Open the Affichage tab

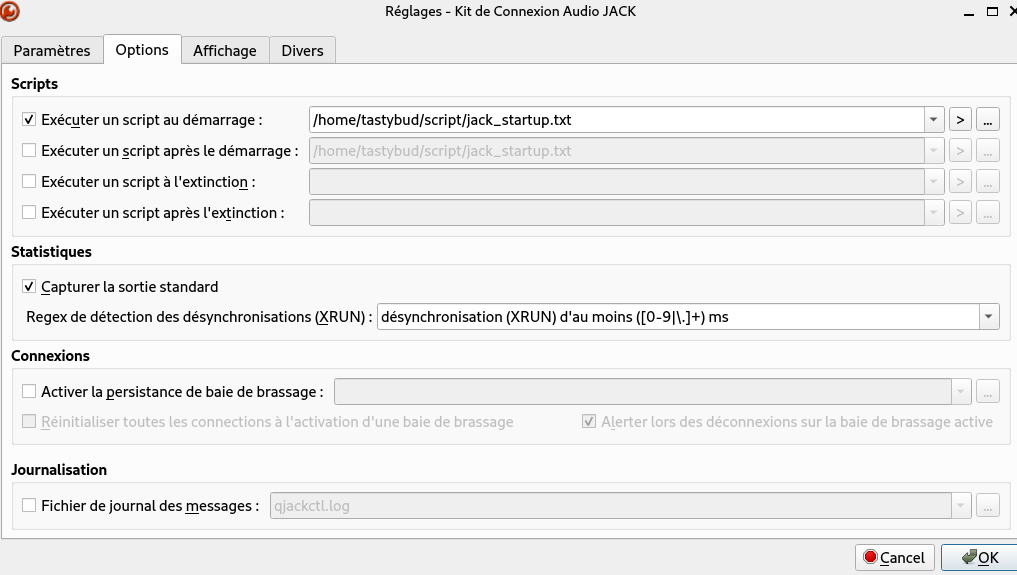click(225, 50)
